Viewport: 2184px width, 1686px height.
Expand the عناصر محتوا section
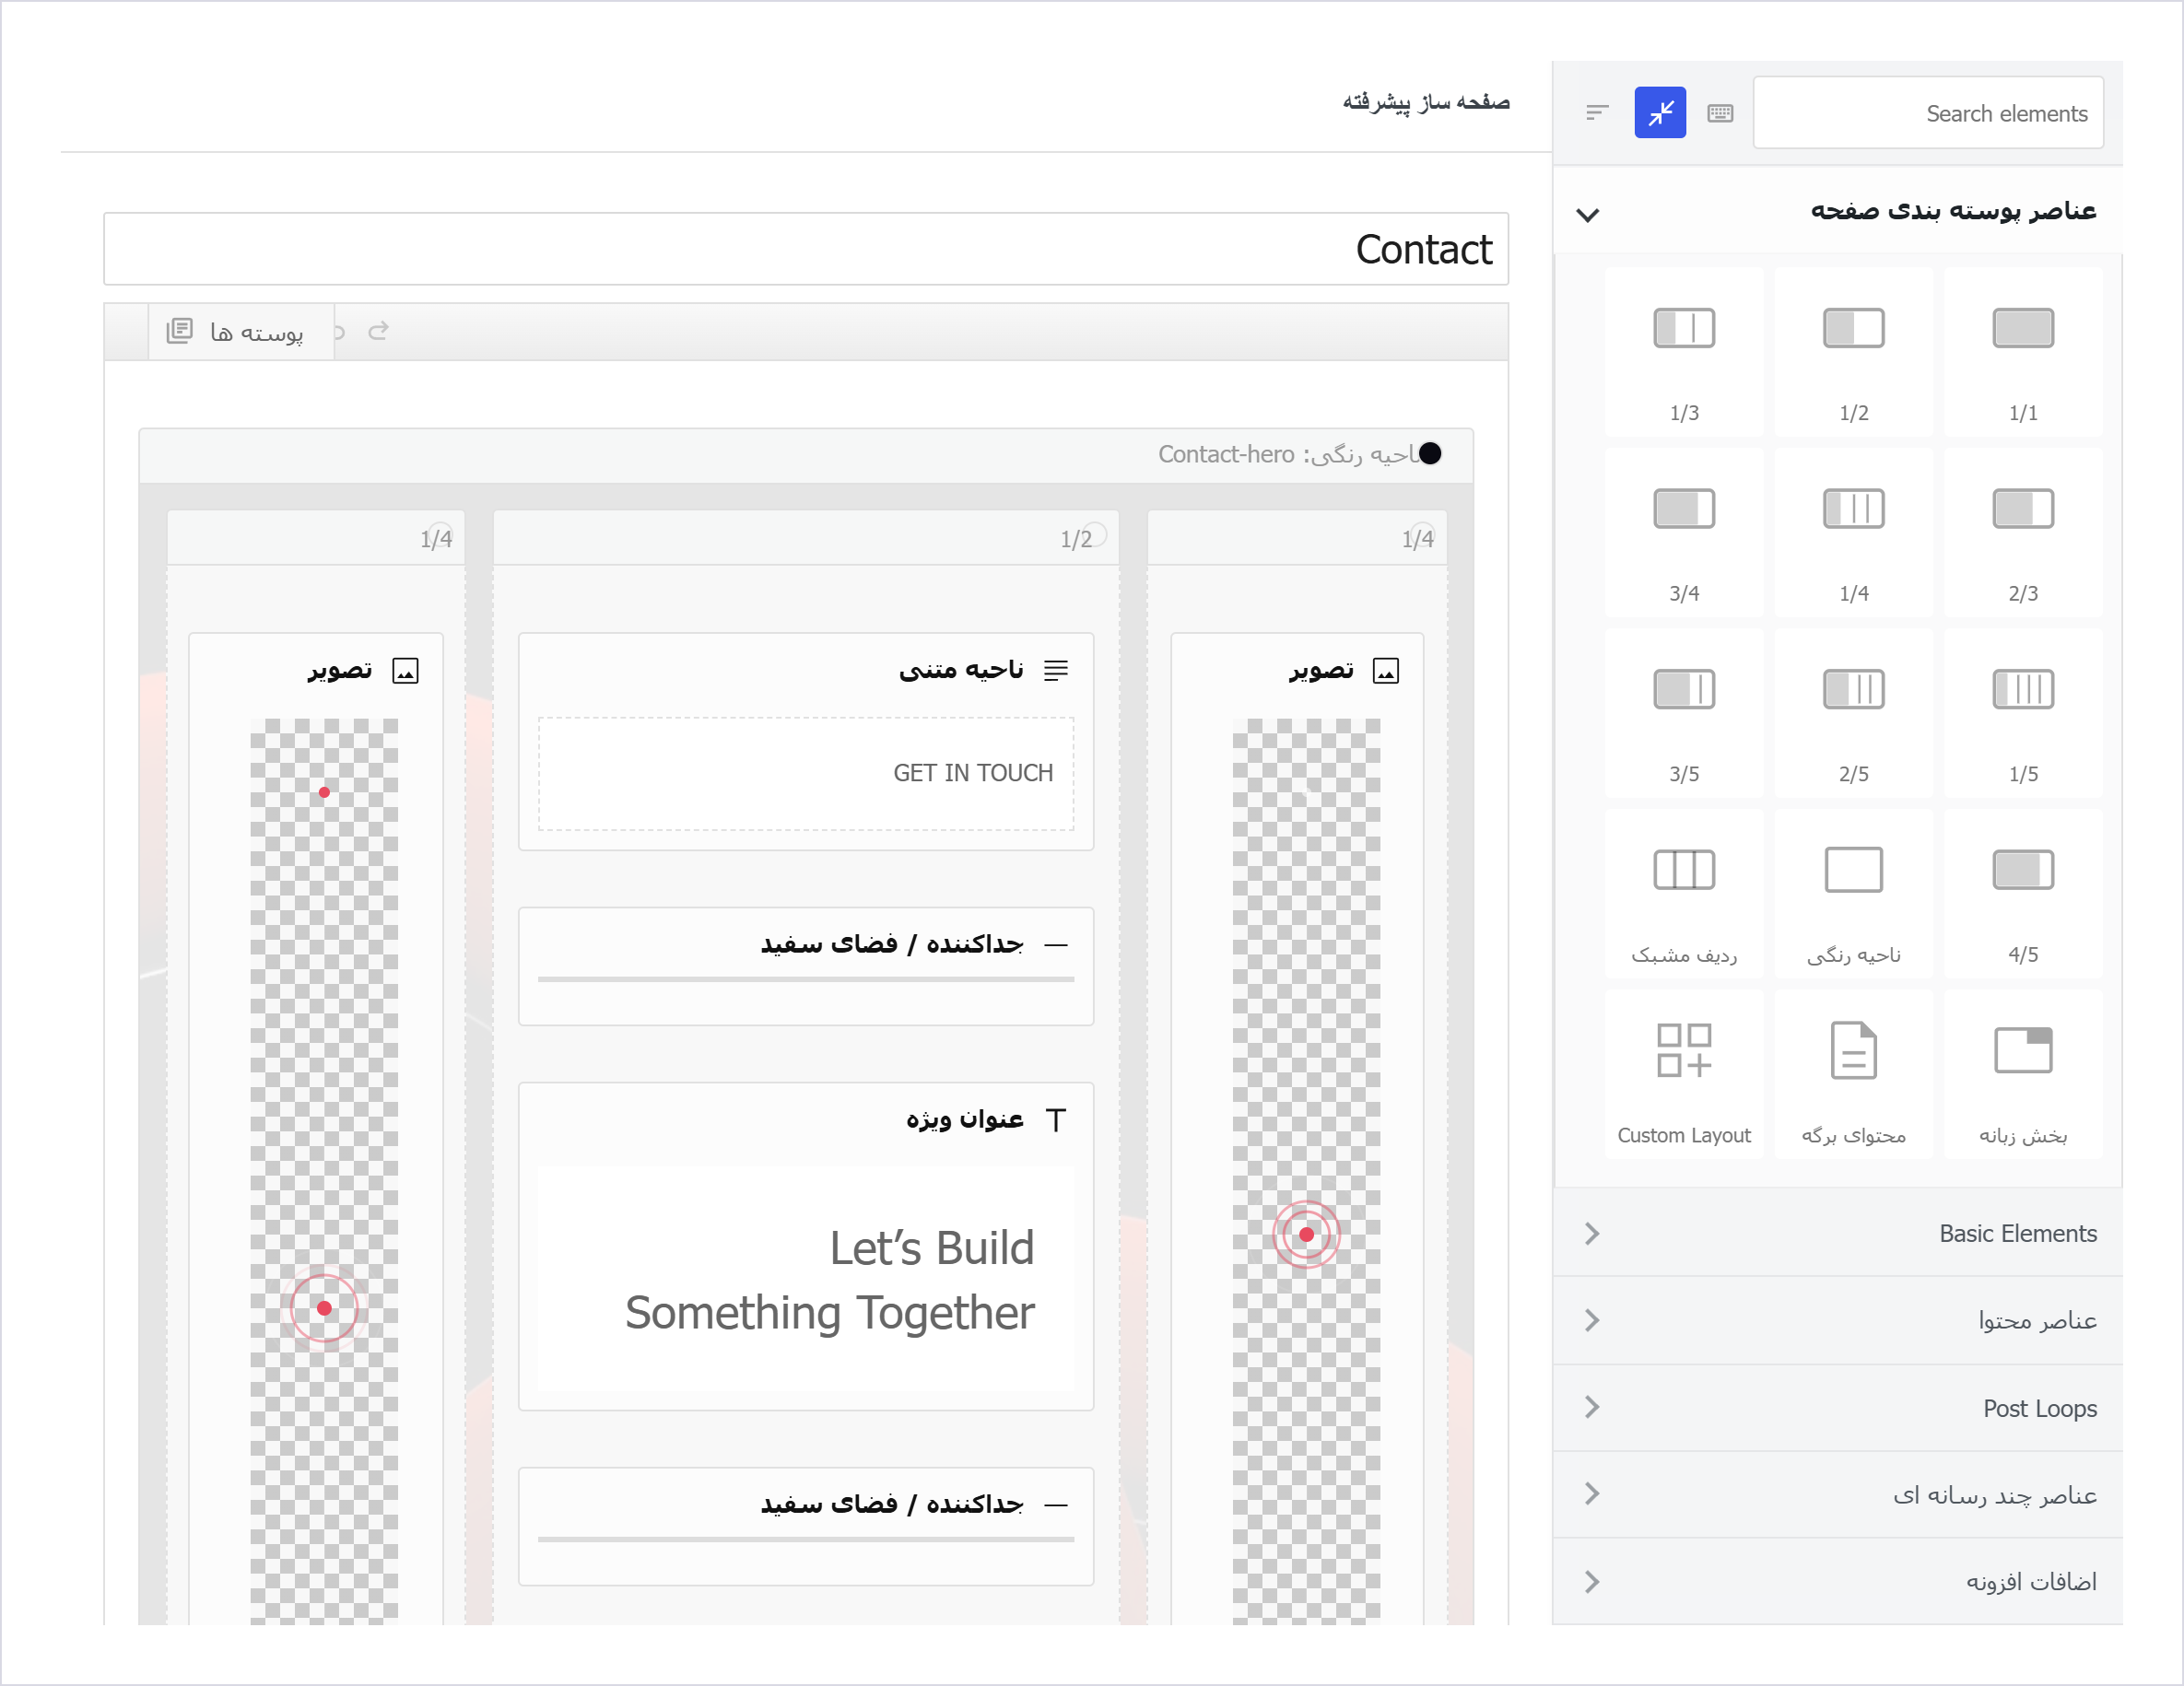(1837, 1320)
